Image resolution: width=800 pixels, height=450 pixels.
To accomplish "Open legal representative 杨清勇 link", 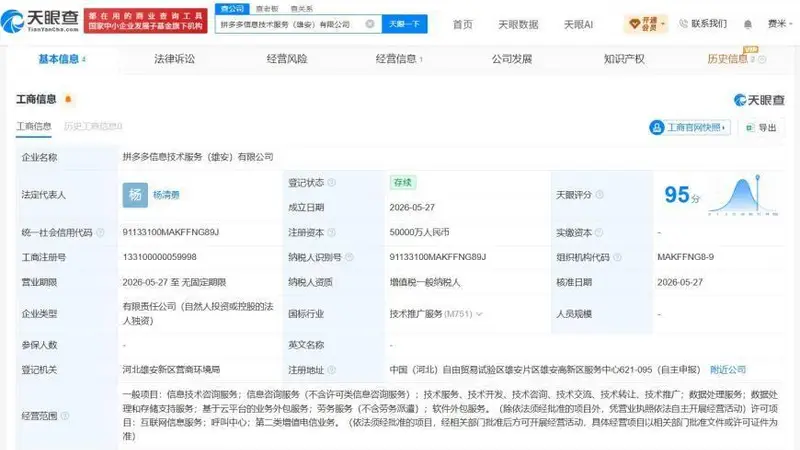I will click(x=166, y=194).
